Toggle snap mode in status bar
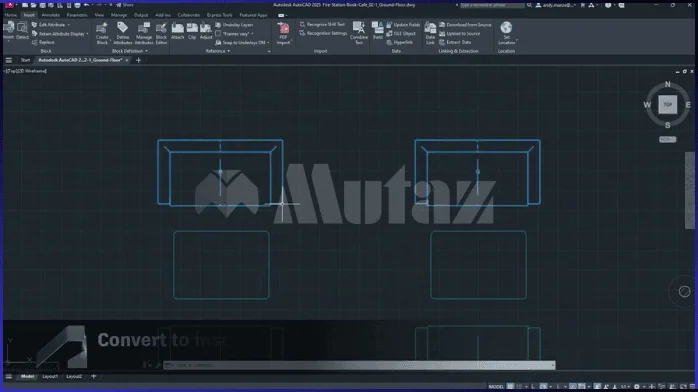This screenshot has width=698, height=392. pyautogui.click(x=519, y=387)
